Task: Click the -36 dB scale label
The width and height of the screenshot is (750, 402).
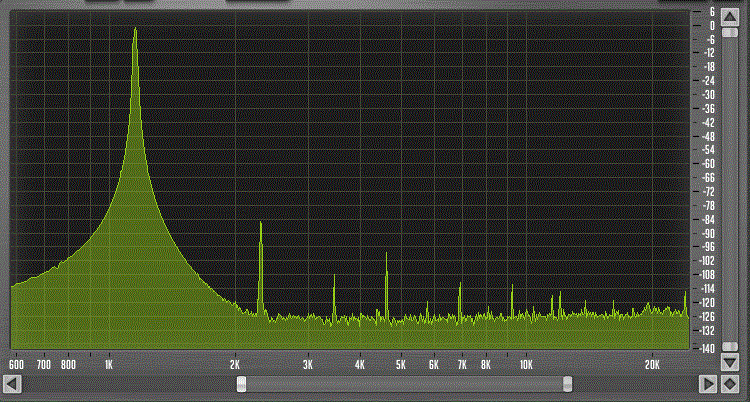Action: (708, 108)
